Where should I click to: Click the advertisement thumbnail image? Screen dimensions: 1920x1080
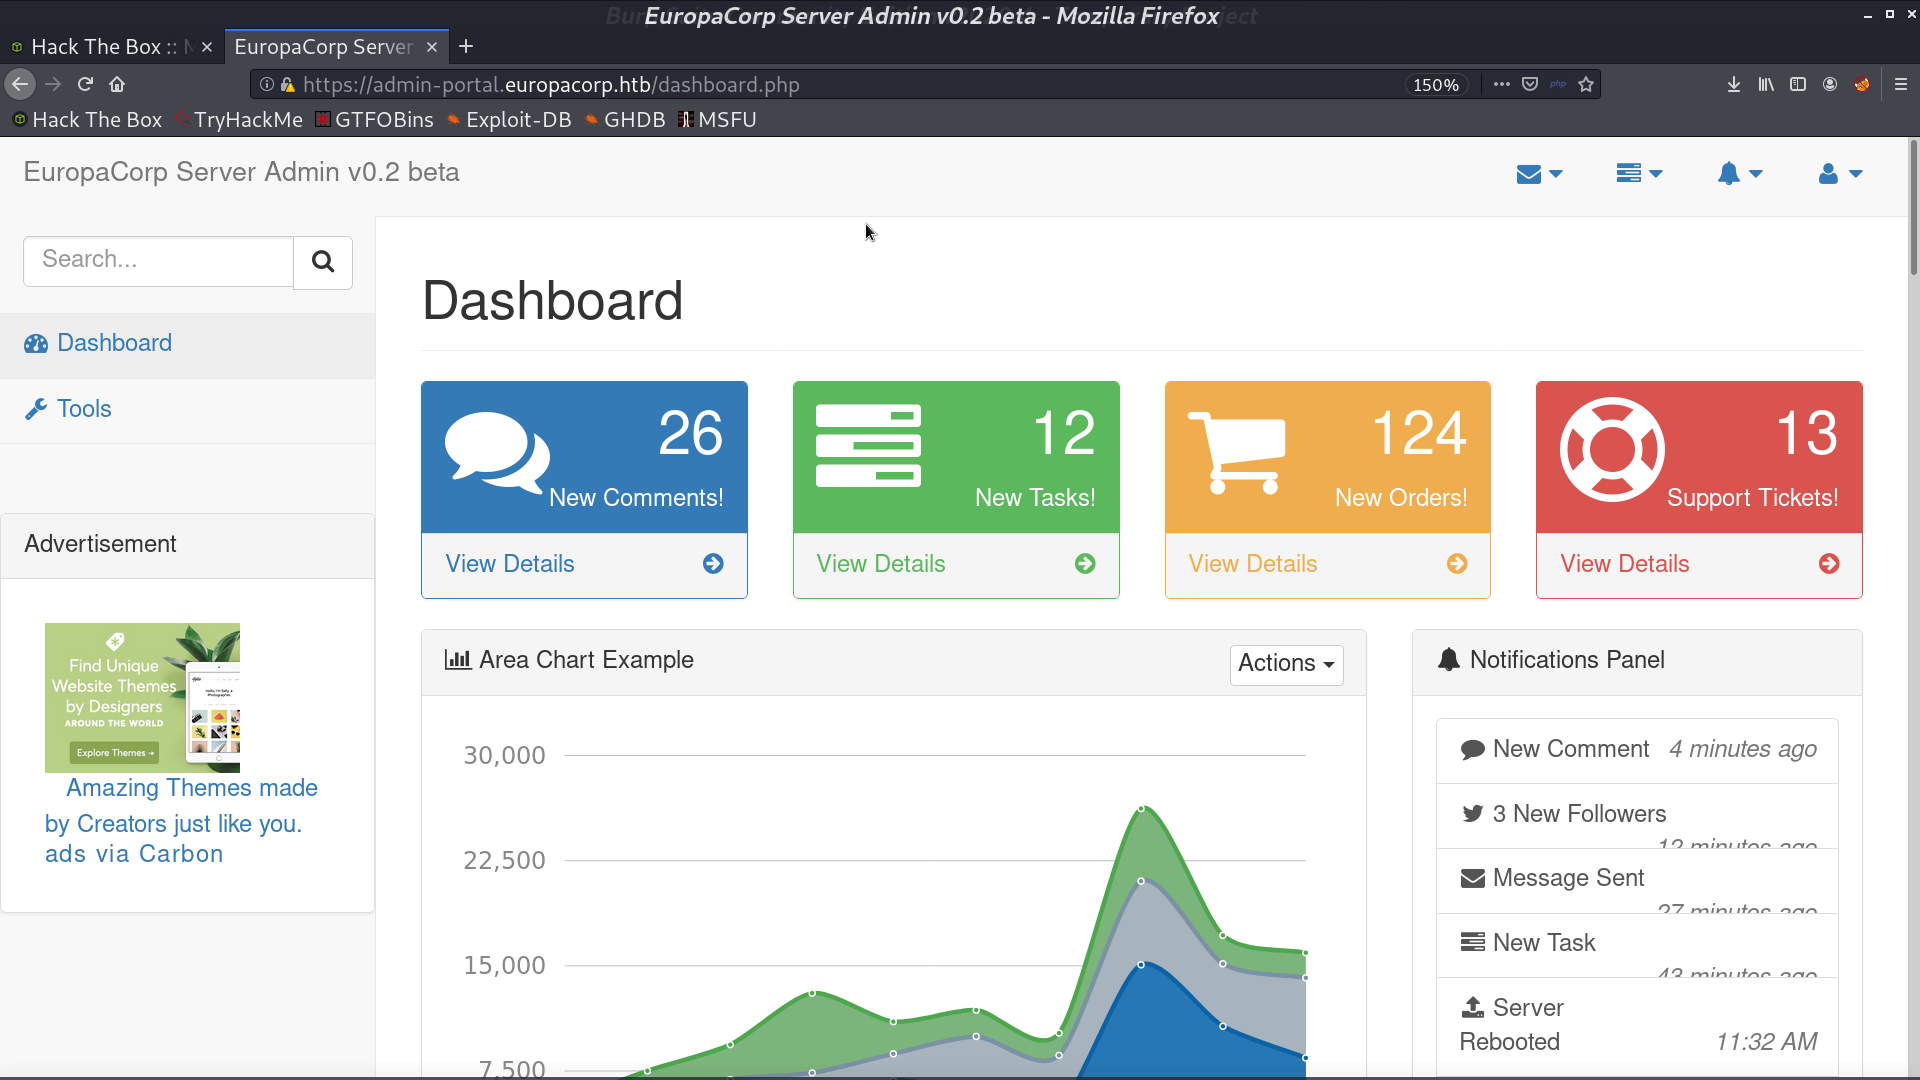click(142, 698)
